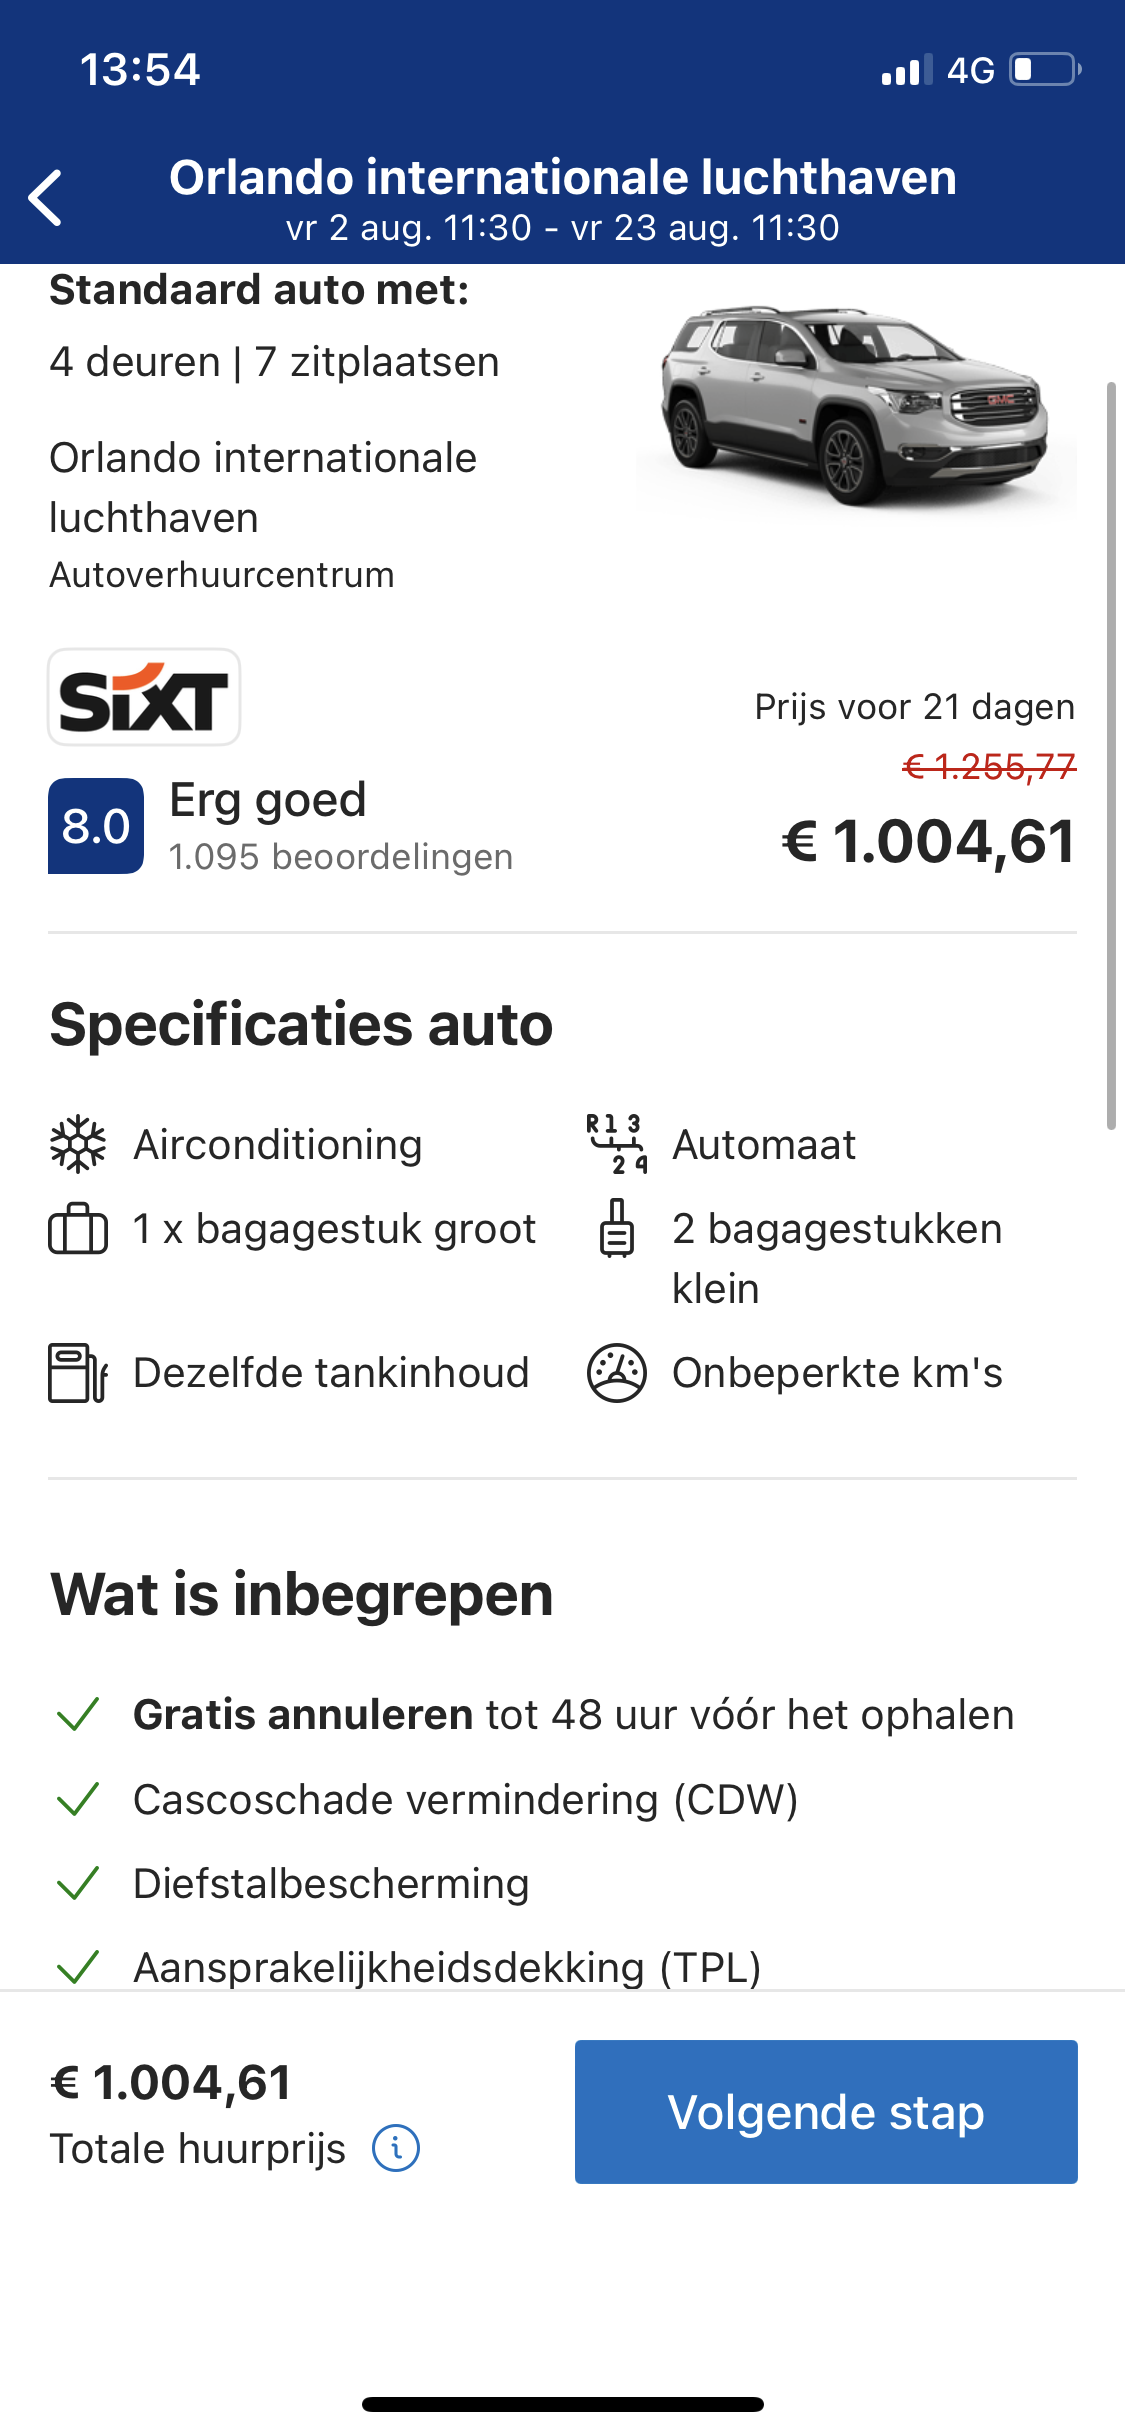Tap the air conditioning snowflake icon
1125x2436 pixels.
(x=78, y=1144)
